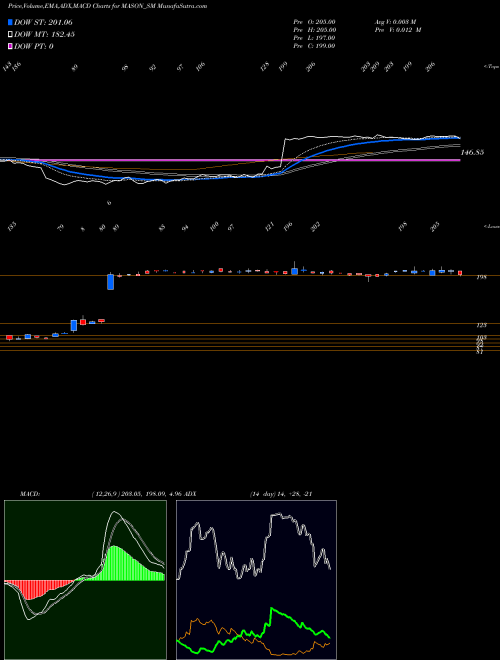The image size is (500, 660).
Task: Click the MACD: heading label
Action: pos(29,494)
